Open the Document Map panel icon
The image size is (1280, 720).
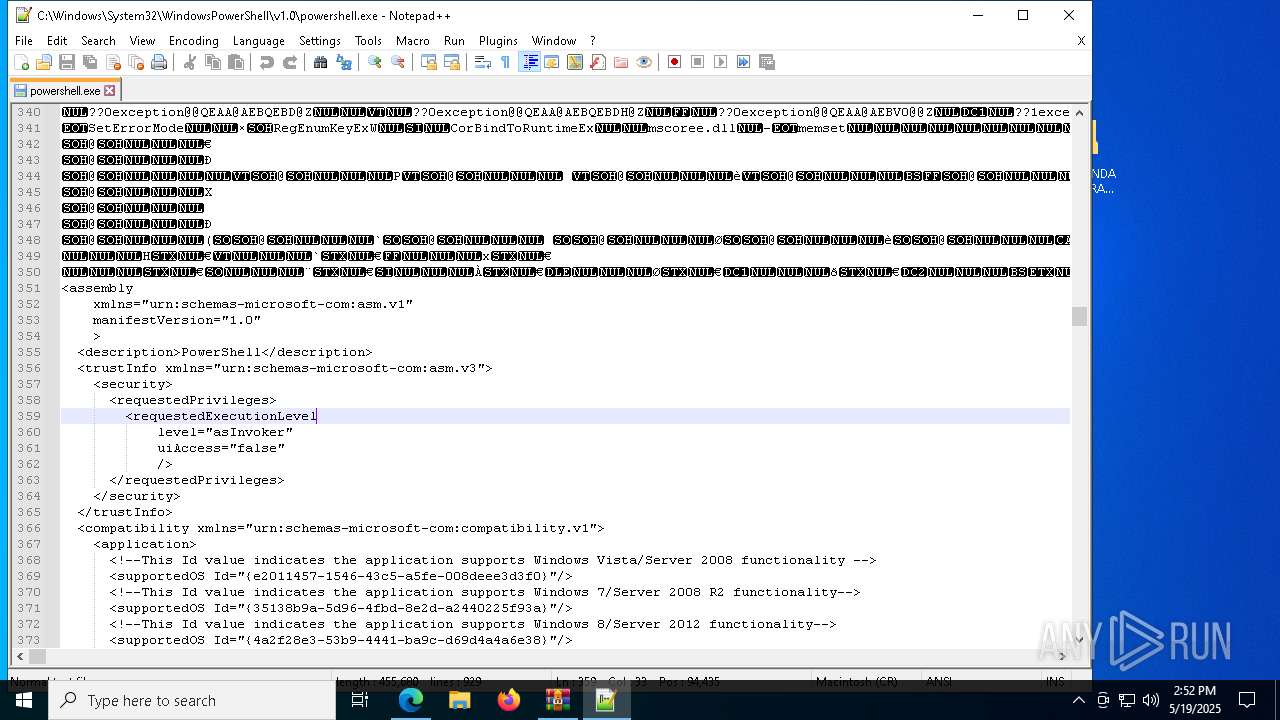click(575, 62)
